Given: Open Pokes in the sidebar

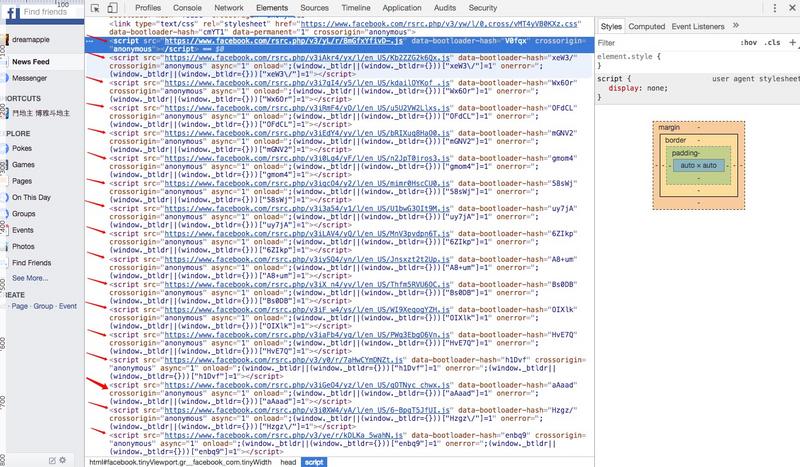Looking at the screenshot, I should click(x=22, y=148).
